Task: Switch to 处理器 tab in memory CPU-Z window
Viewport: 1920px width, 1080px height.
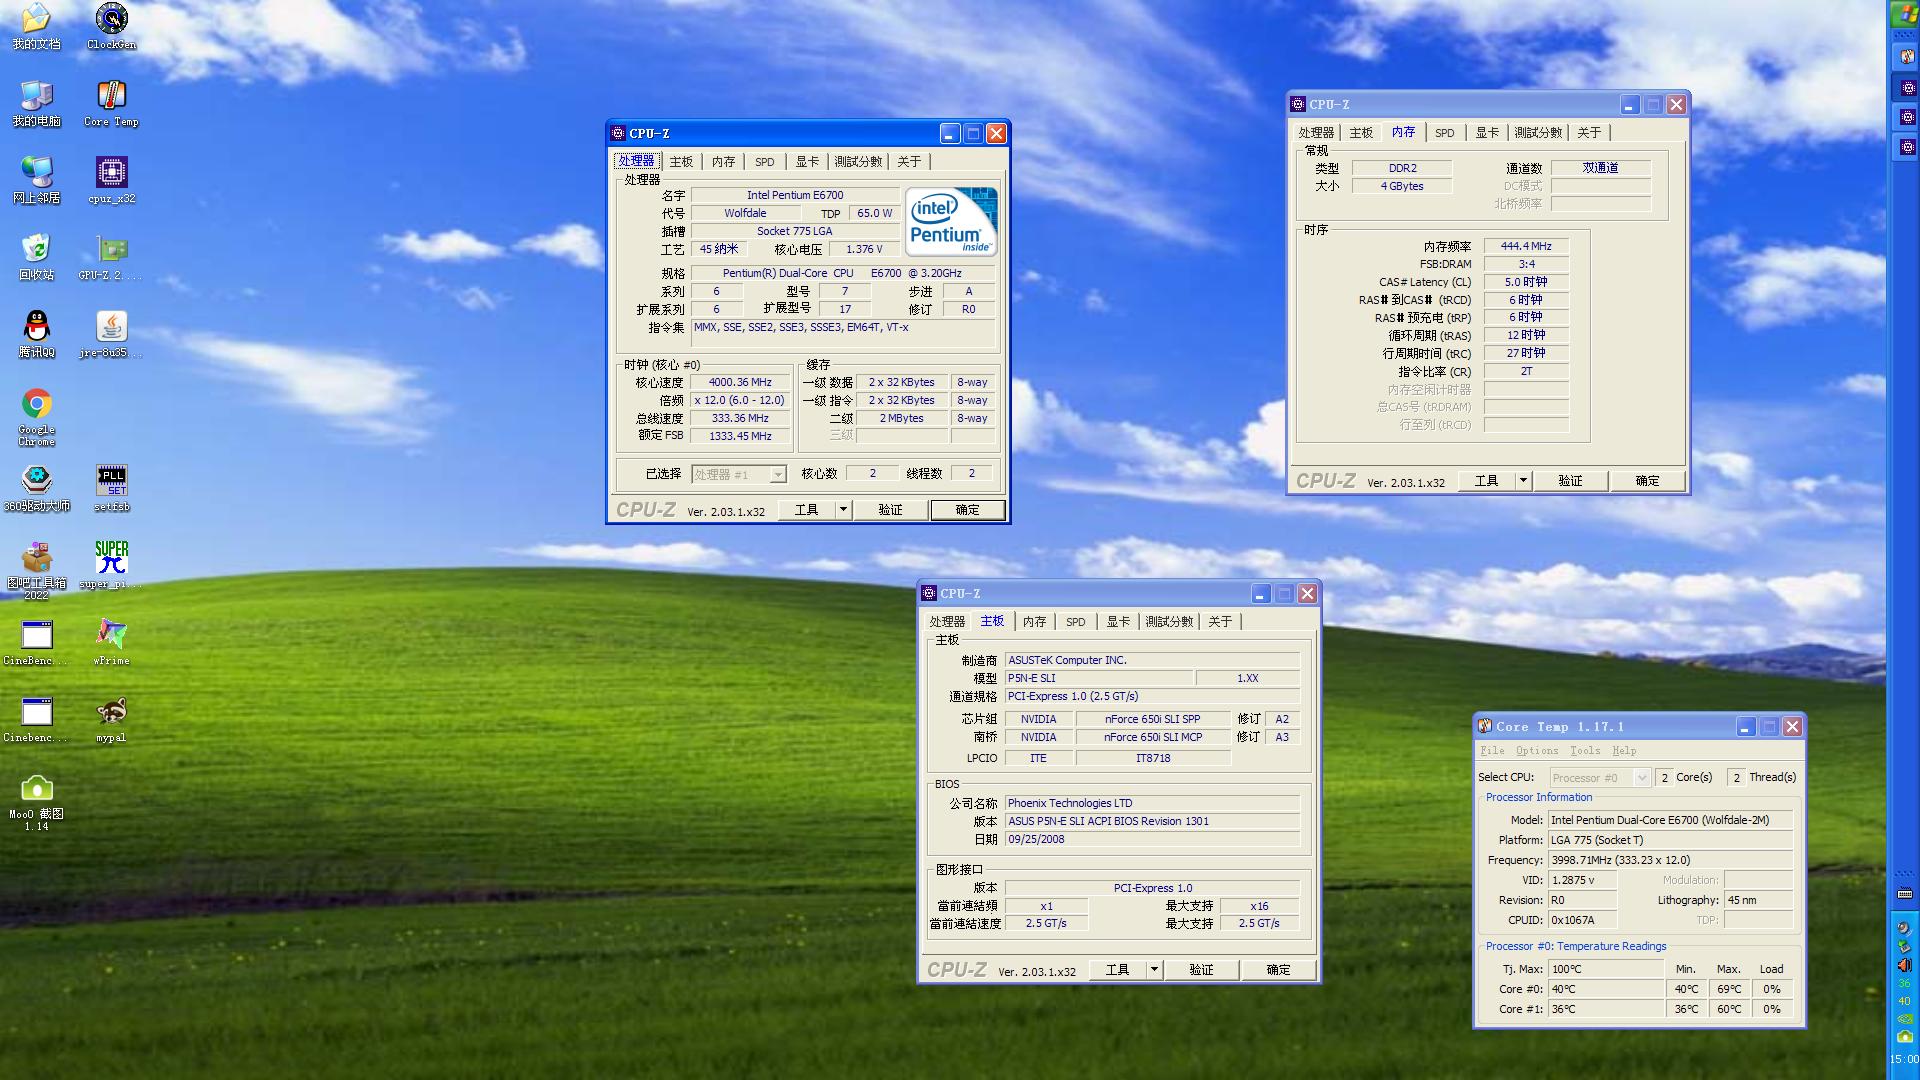Action: 1316,133
